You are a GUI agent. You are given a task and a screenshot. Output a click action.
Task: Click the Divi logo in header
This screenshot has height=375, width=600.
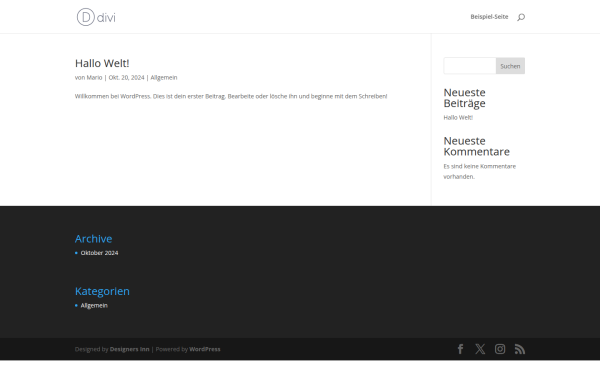[x=96, y=17]
